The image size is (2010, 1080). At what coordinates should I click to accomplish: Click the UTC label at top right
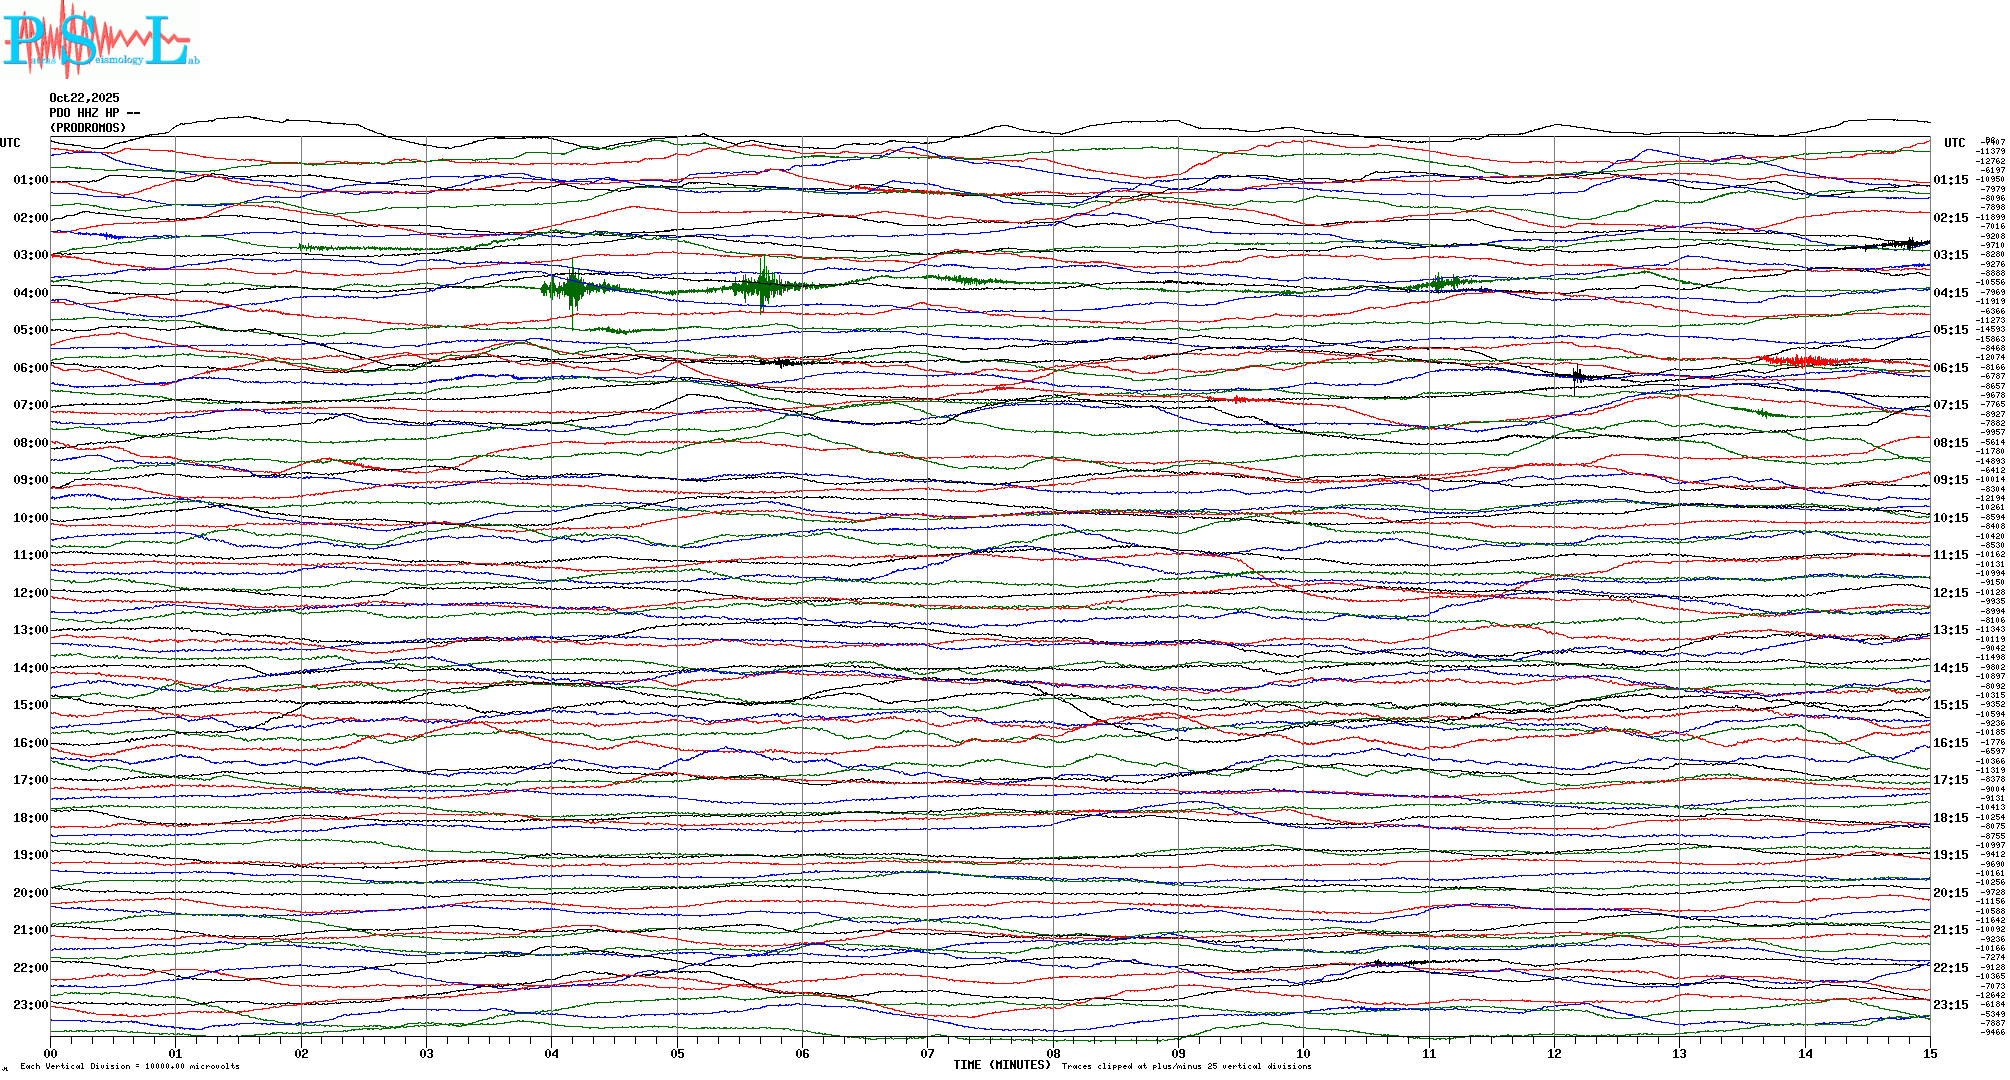[1954, 143]
